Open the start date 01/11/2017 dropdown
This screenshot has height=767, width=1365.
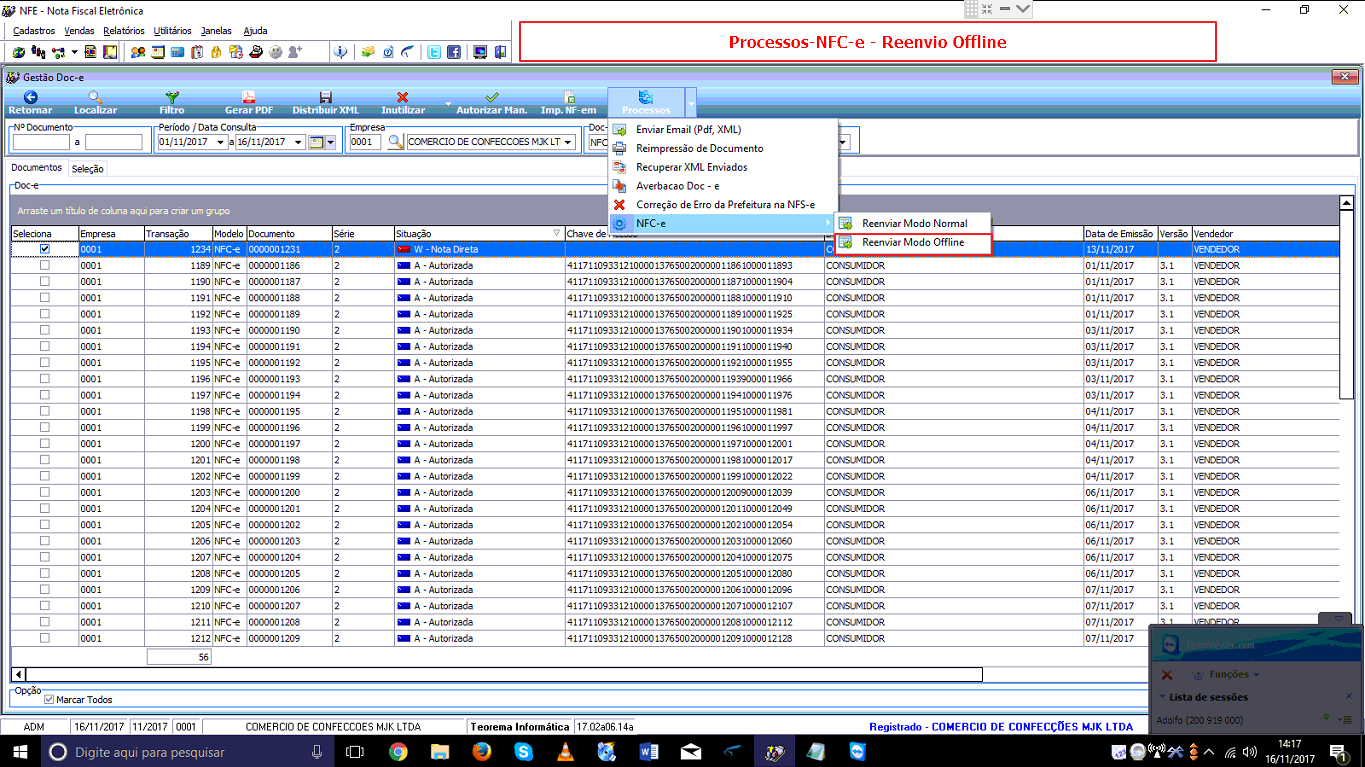click(x=220, y=143)
